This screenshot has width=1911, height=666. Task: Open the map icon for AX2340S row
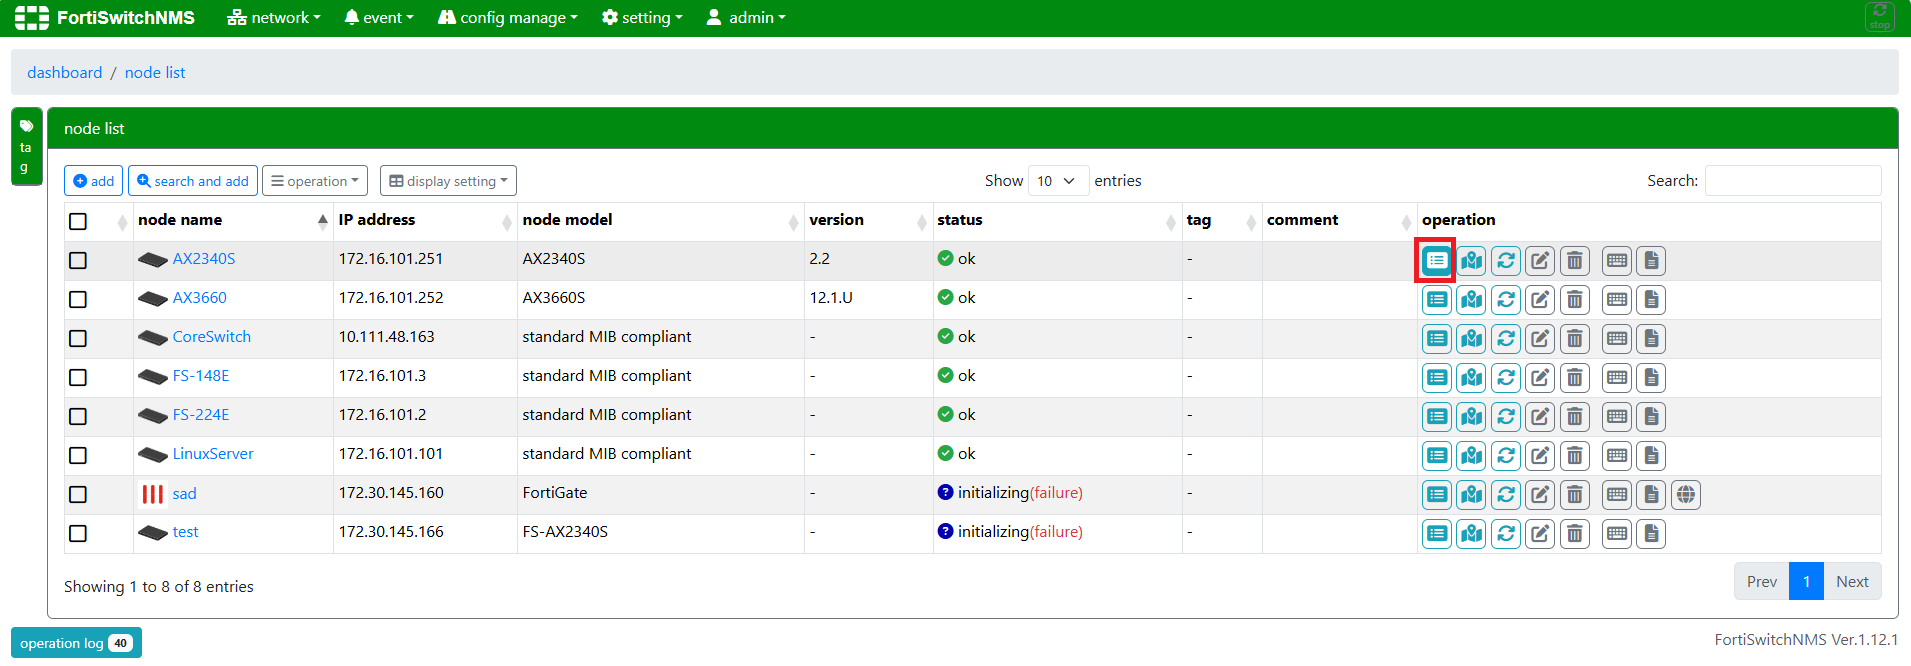[x=1471, y=261]
